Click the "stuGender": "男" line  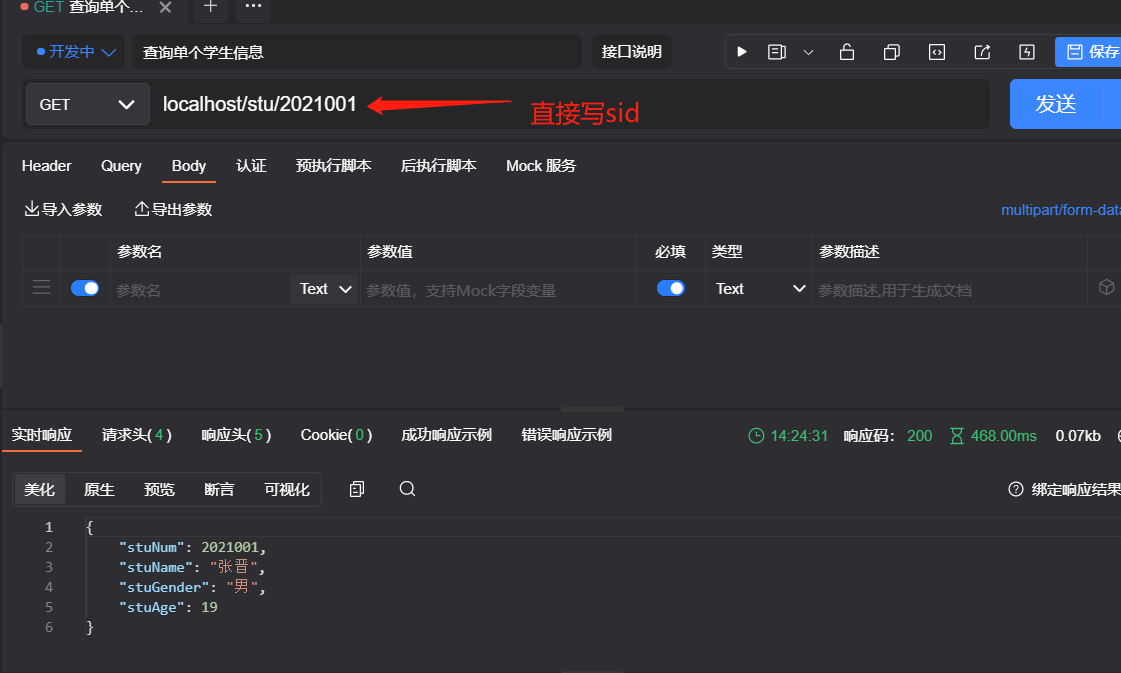(x=192, y=587)
